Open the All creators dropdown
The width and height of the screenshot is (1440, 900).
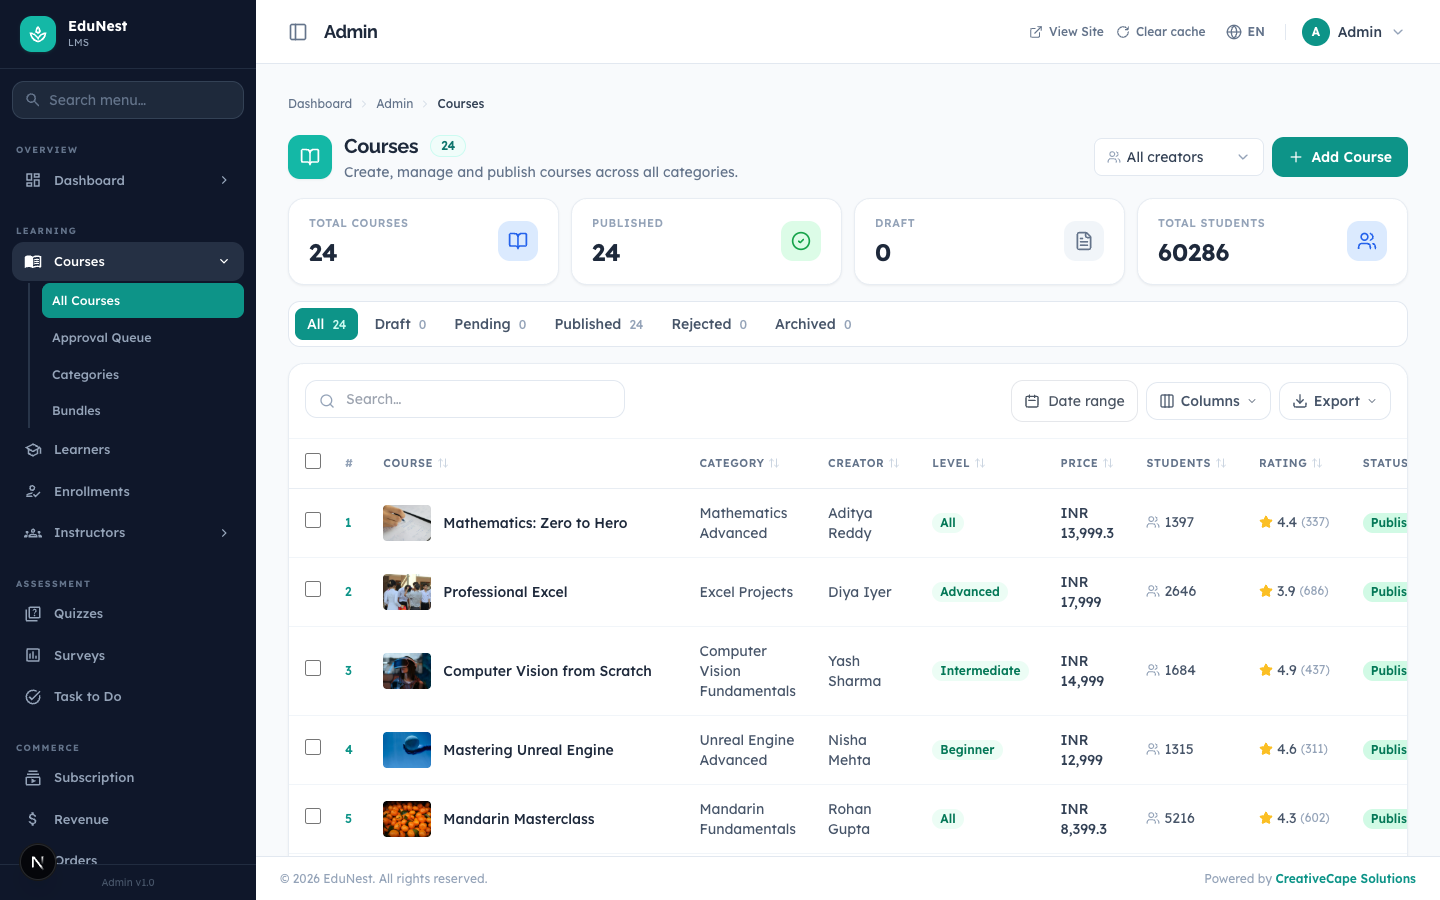pyautogui.click(x=1179, y=157)
